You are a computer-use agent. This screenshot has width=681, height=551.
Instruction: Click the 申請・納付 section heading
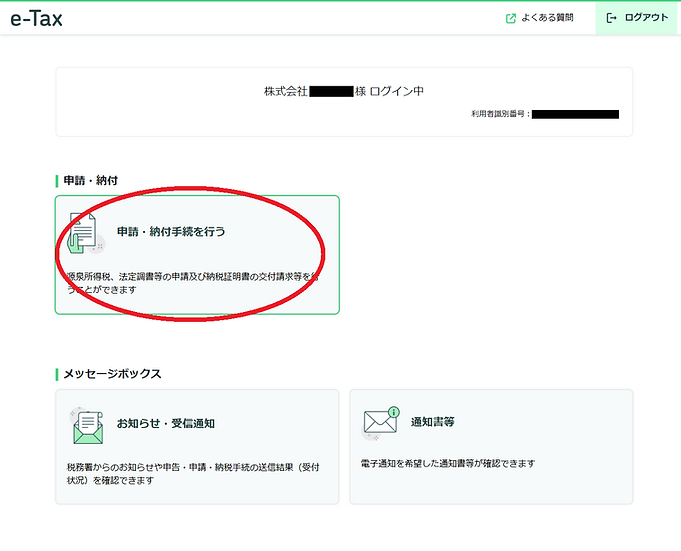tap(90, 180)
